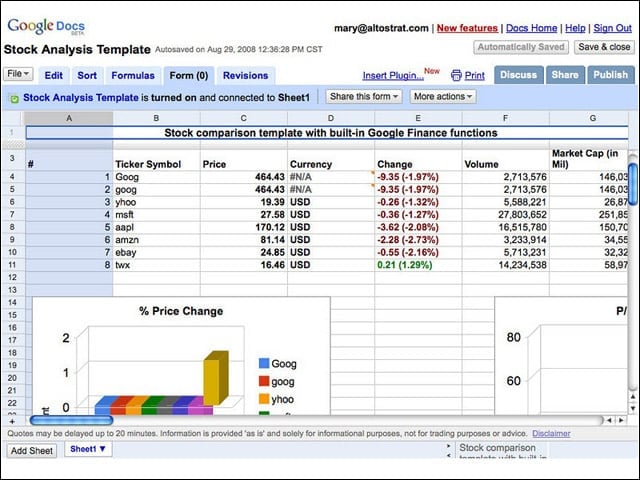Click the printer icon next to Print
The image size is (640, 480).
tap(456, 76)
